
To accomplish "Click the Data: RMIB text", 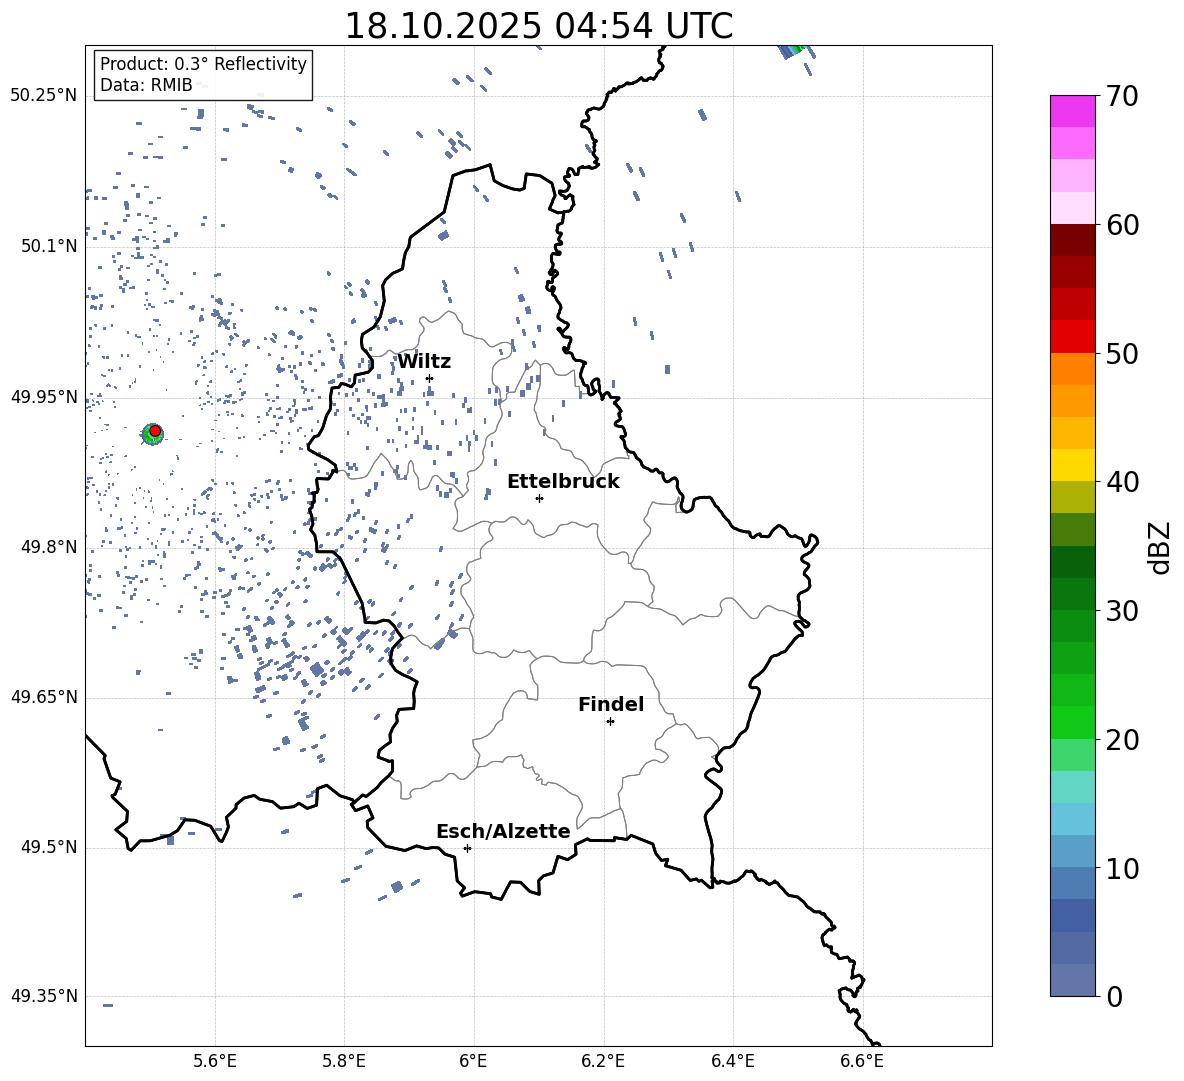I will [146, 85].
